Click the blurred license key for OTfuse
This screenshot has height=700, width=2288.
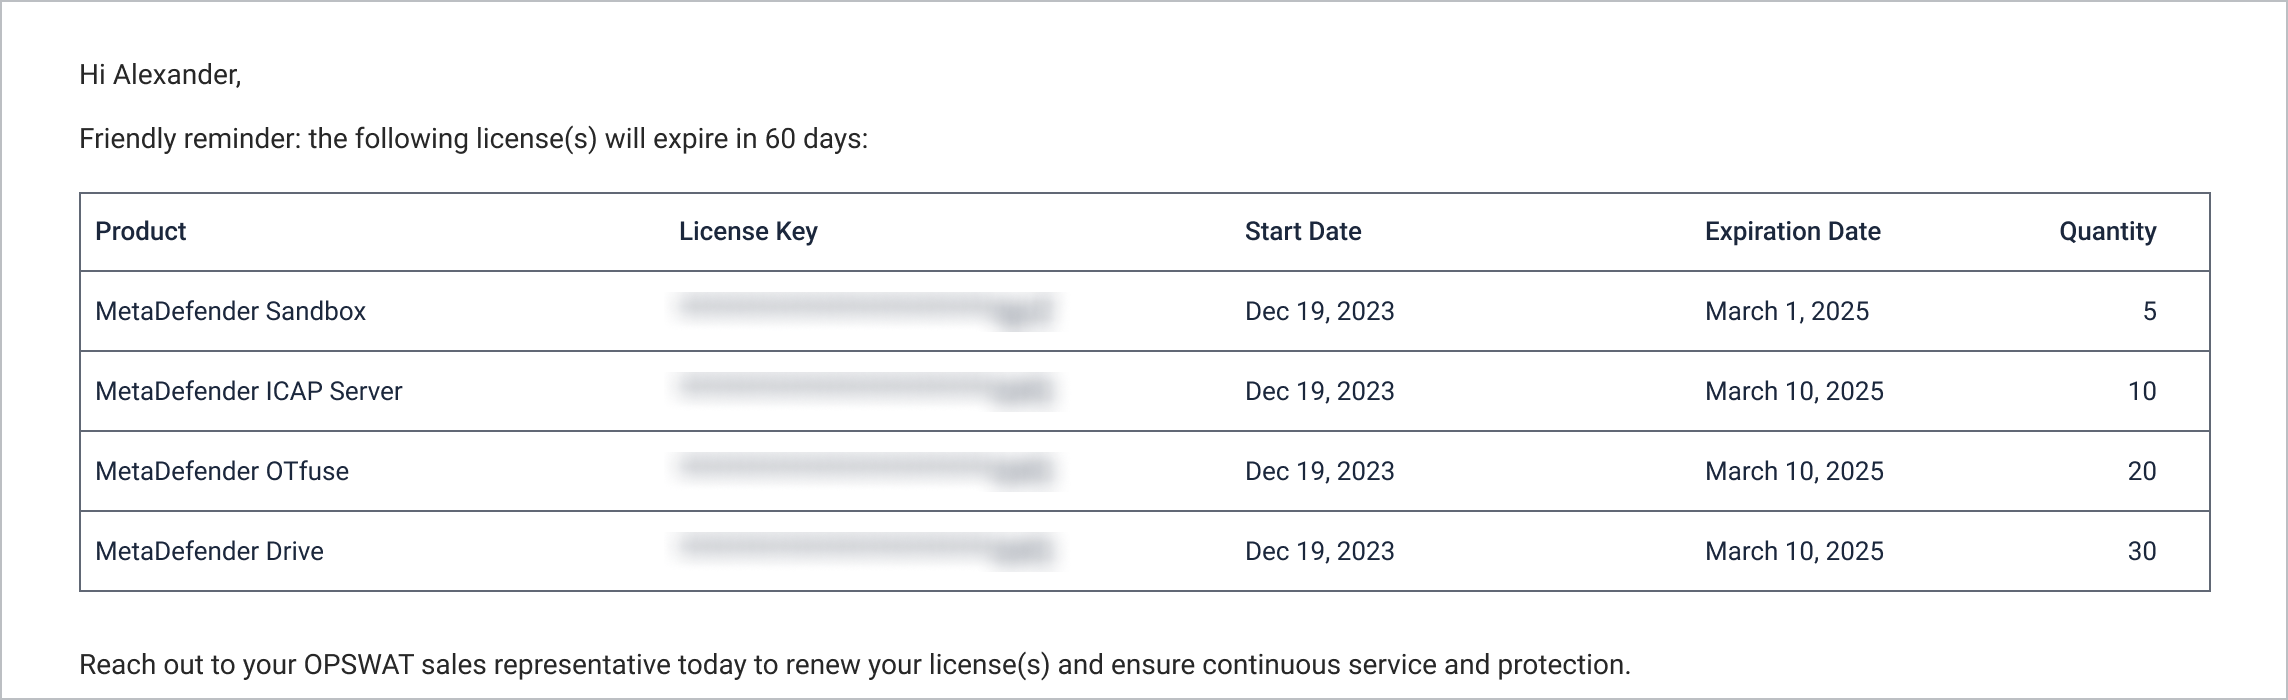click(866, 470)
